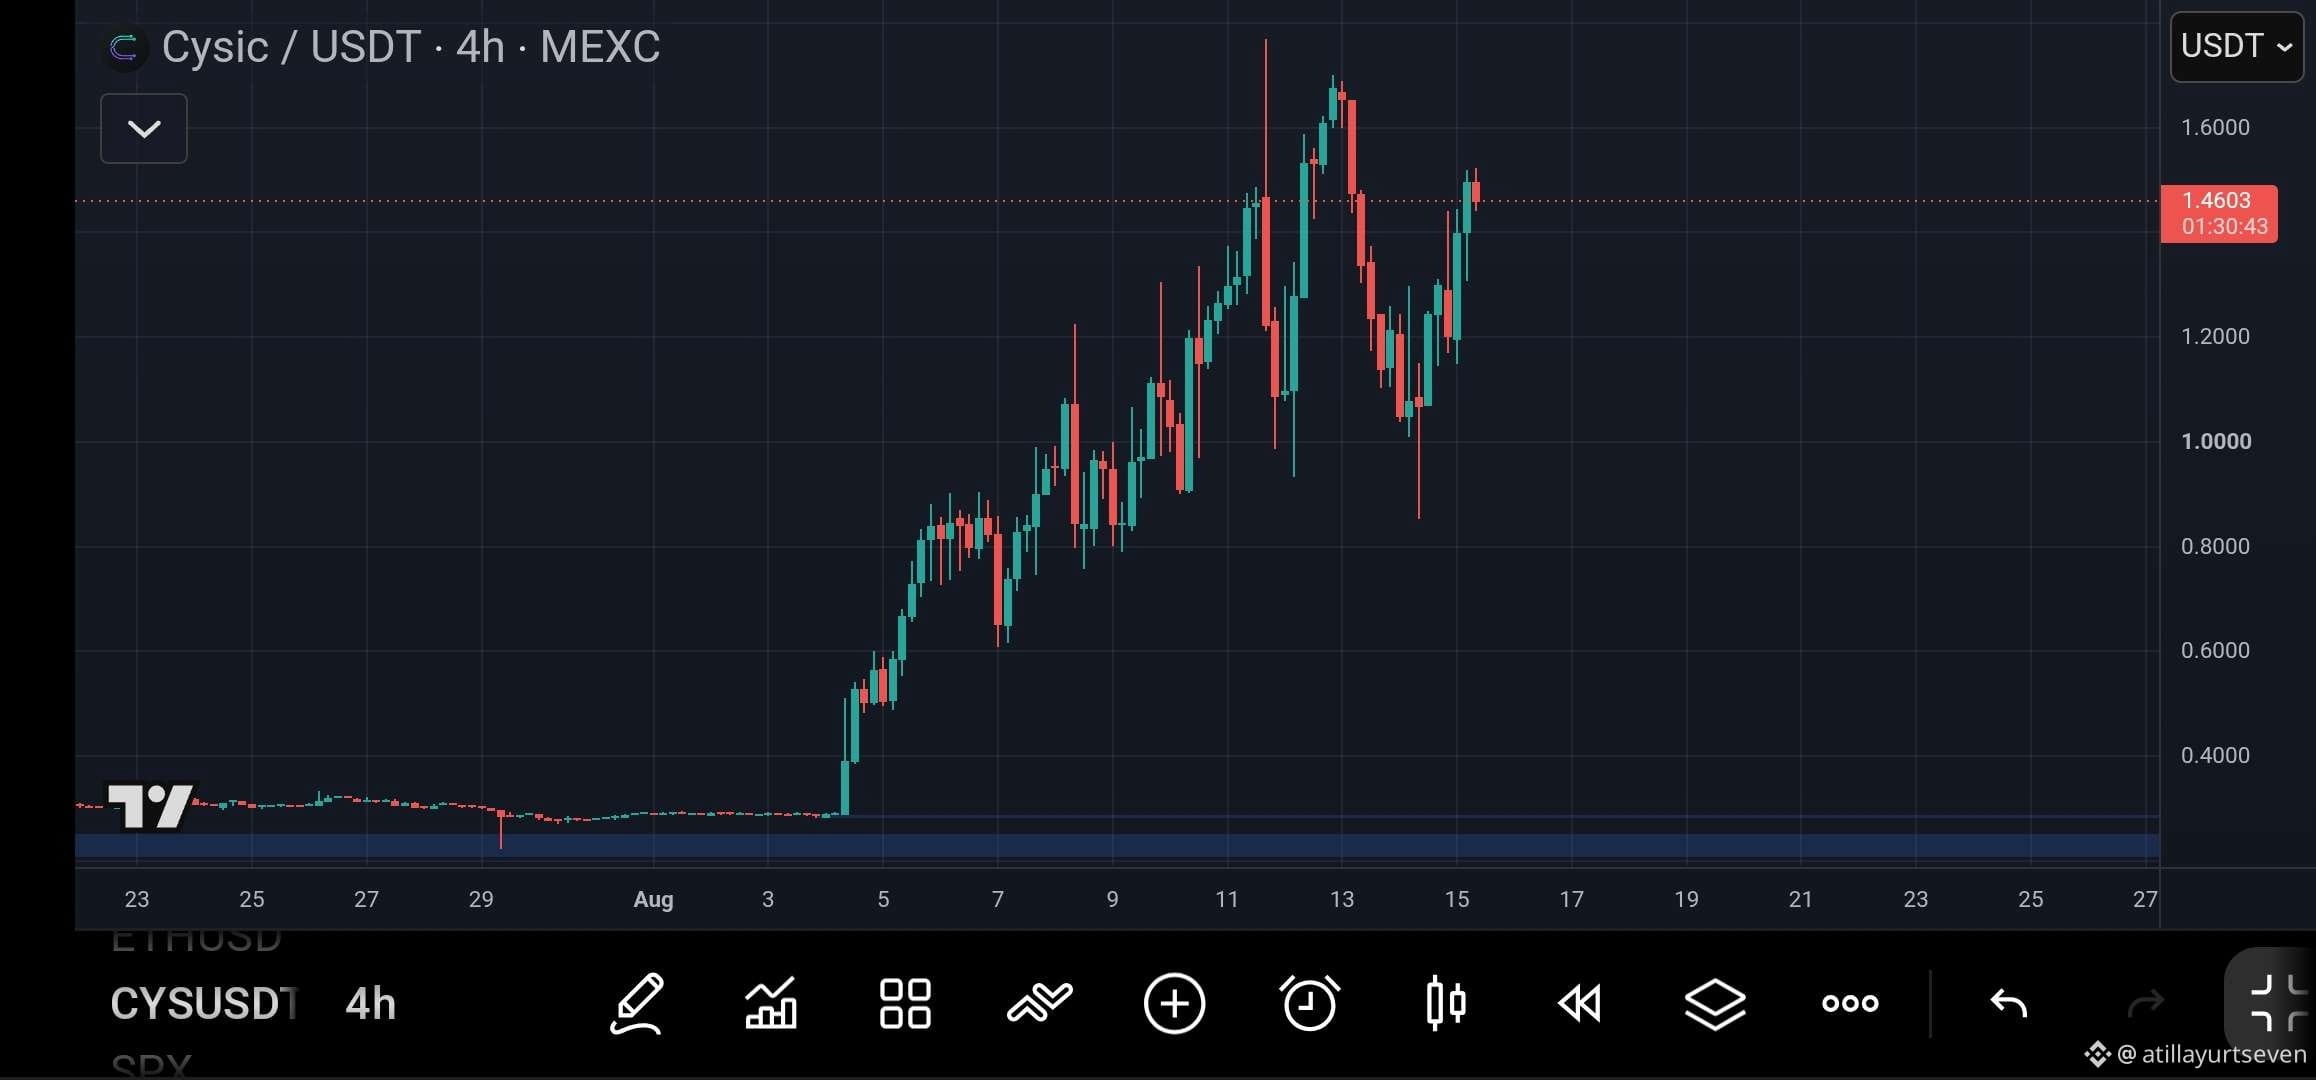Tap the 15 date label on time axis

pos(1457,899)
